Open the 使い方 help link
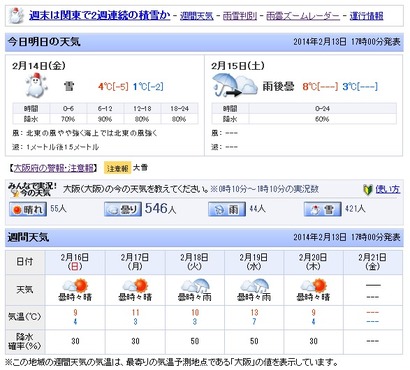410x370 pixels. [388, 189]
